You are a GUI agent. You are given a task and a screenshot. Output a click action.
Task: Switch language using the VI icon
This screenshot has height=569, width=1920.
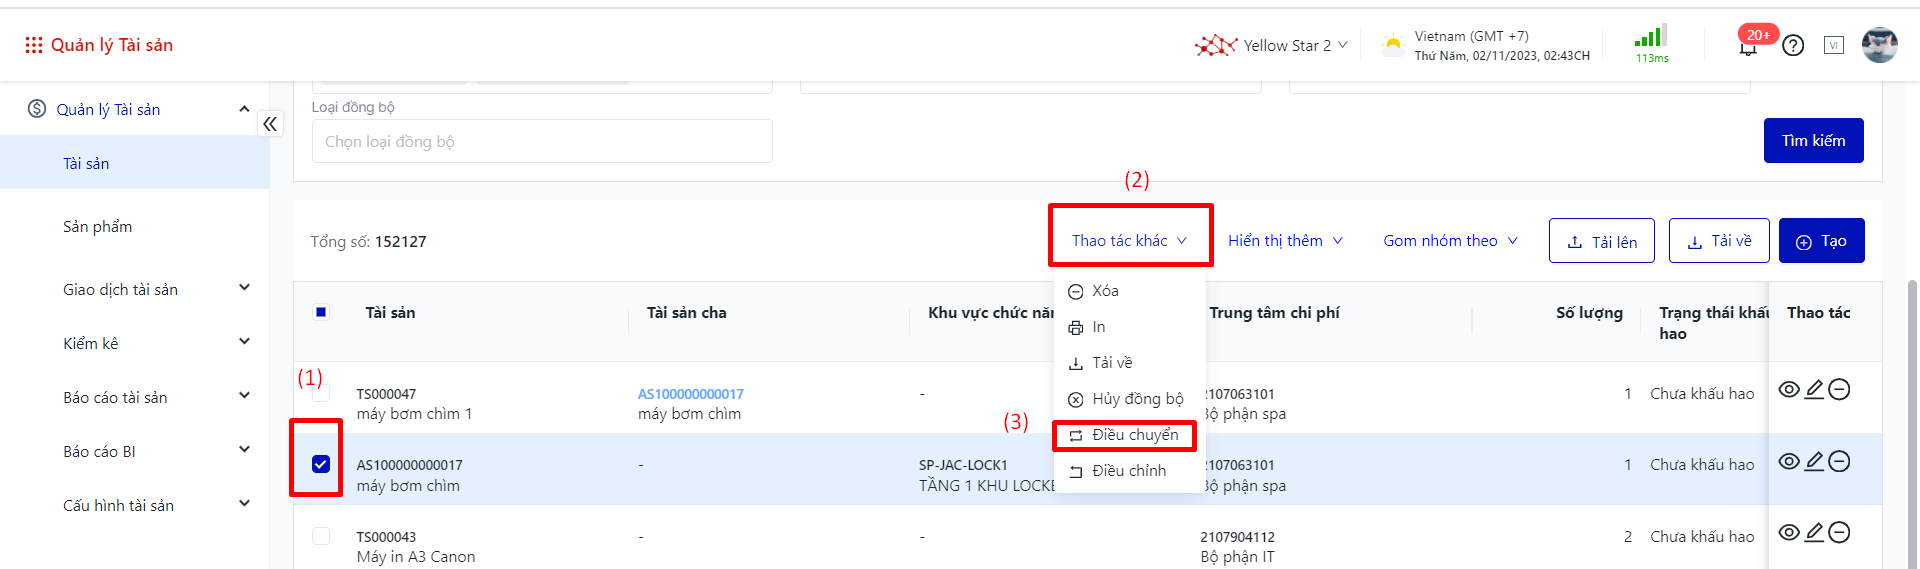click(x=1834, y=45)
